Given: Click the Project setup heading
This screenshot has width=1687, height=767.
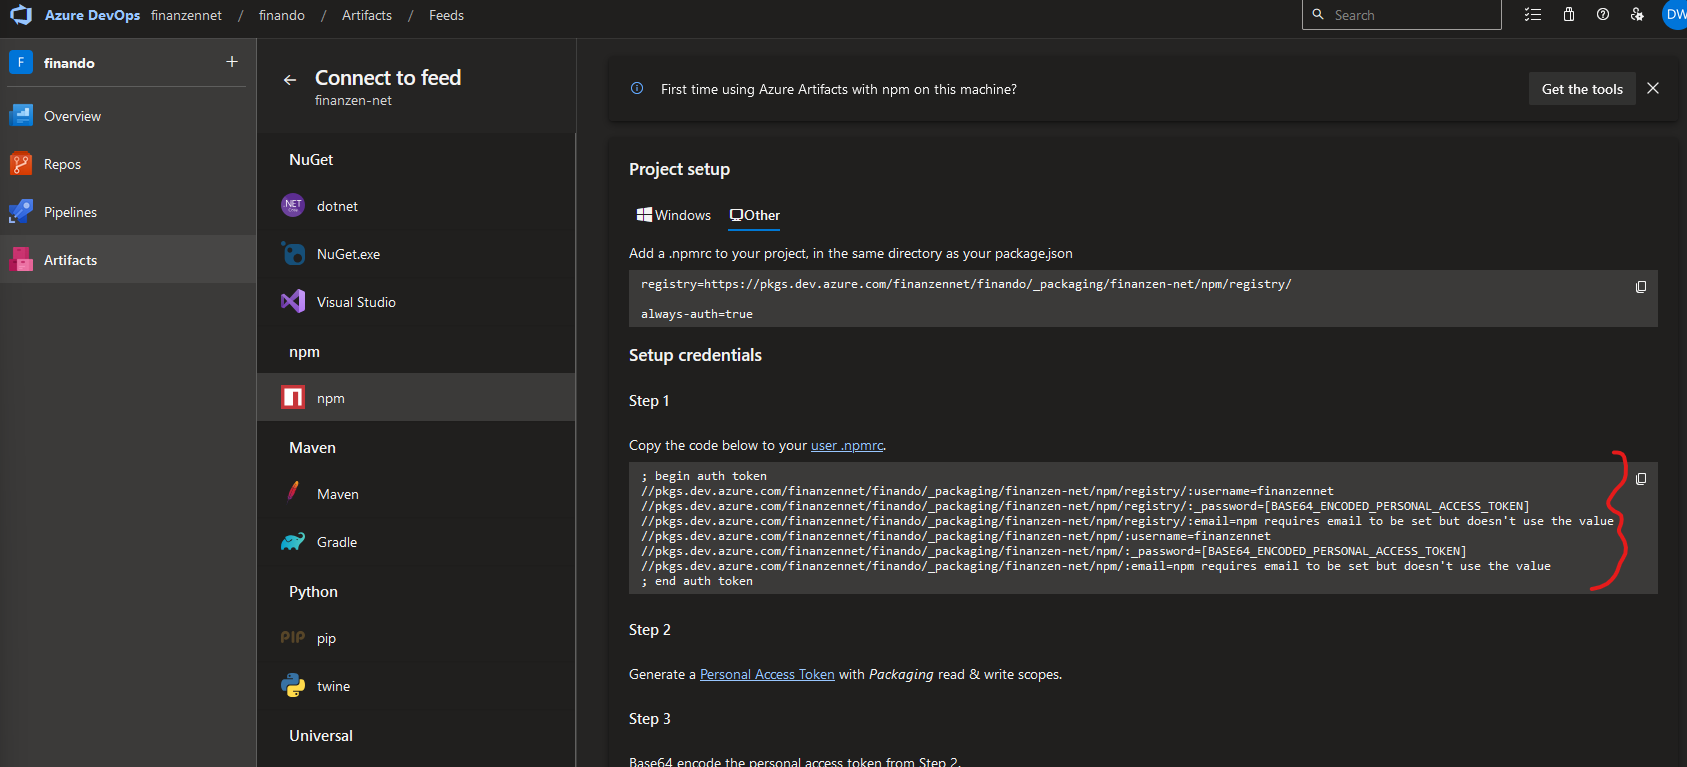Looking at the screenshot, I should [679, 170].
